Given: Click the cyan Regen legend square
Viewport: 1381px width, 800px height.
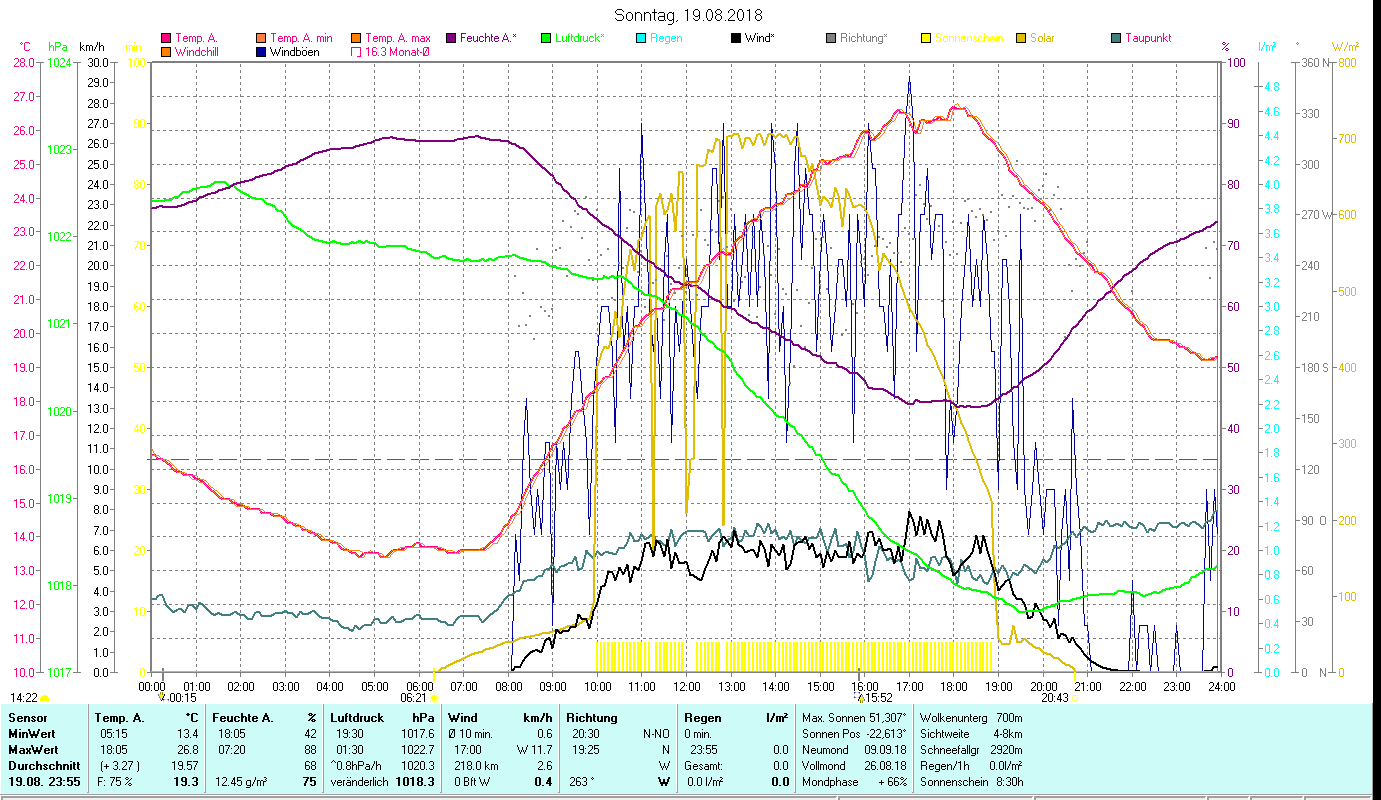Looking at the screenshot, I should (x=640, y=38).
